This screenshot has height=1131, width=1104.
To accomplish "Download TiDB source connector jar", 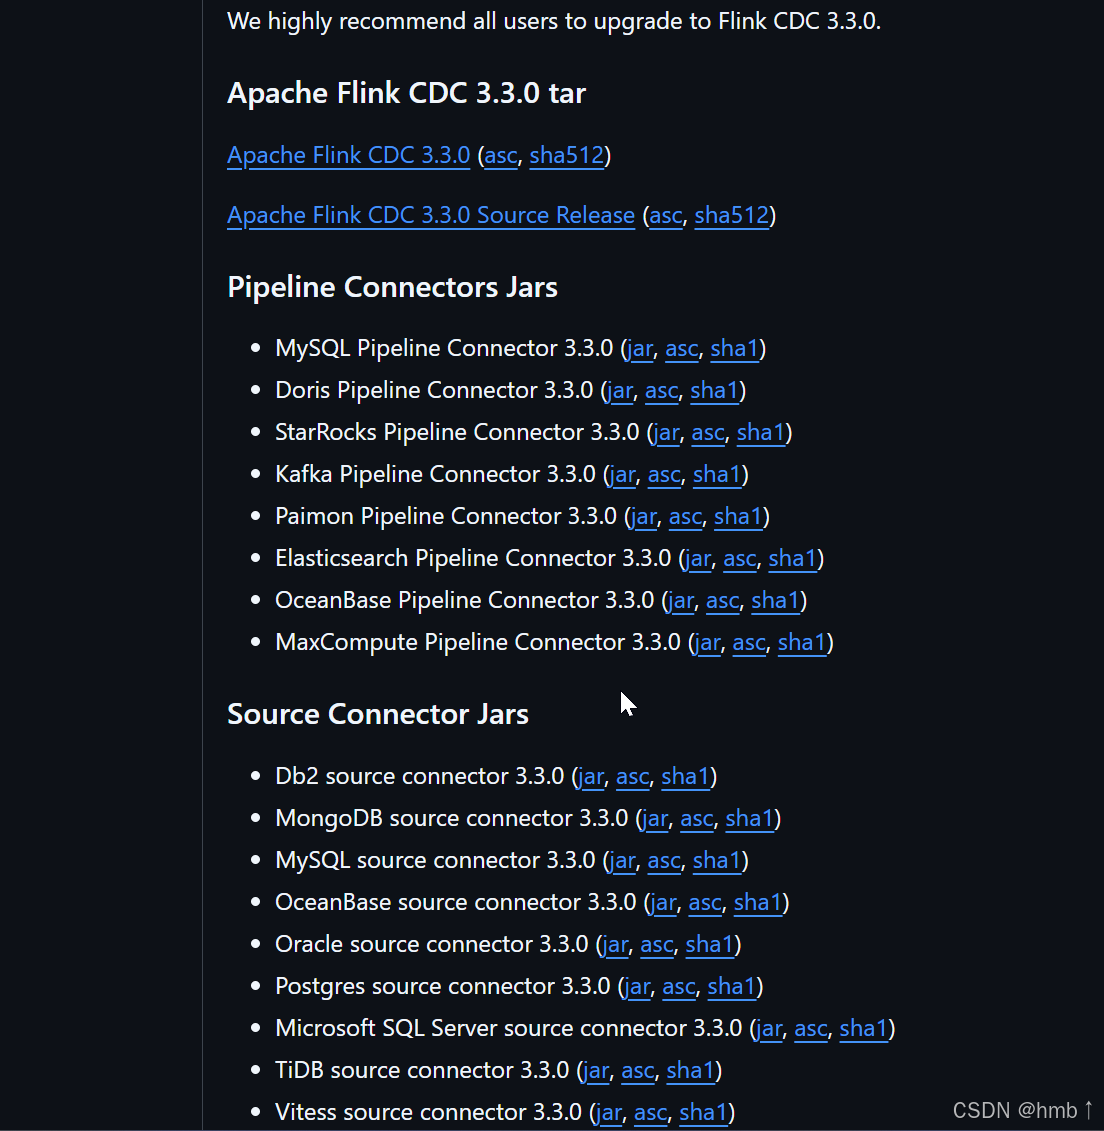I will pyautogui.click(x=596, y=1070).
